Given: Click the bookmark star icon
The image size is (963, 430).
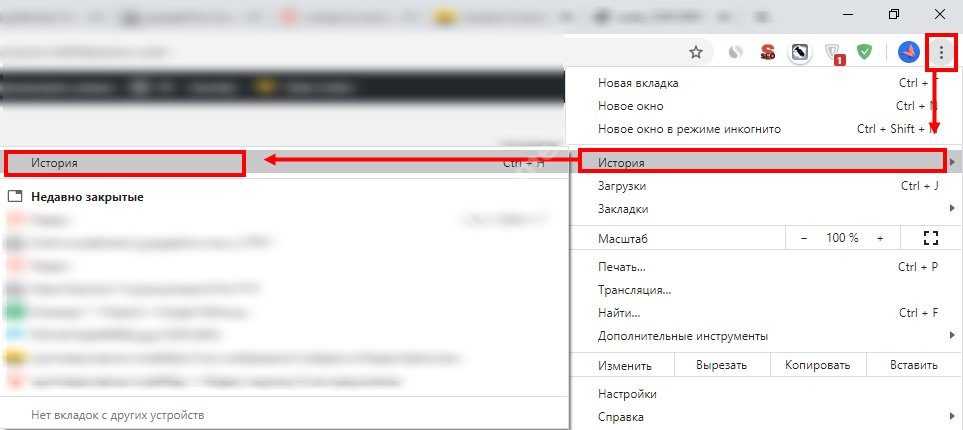Looking at the screenshot, I should (x=696, y=52).
